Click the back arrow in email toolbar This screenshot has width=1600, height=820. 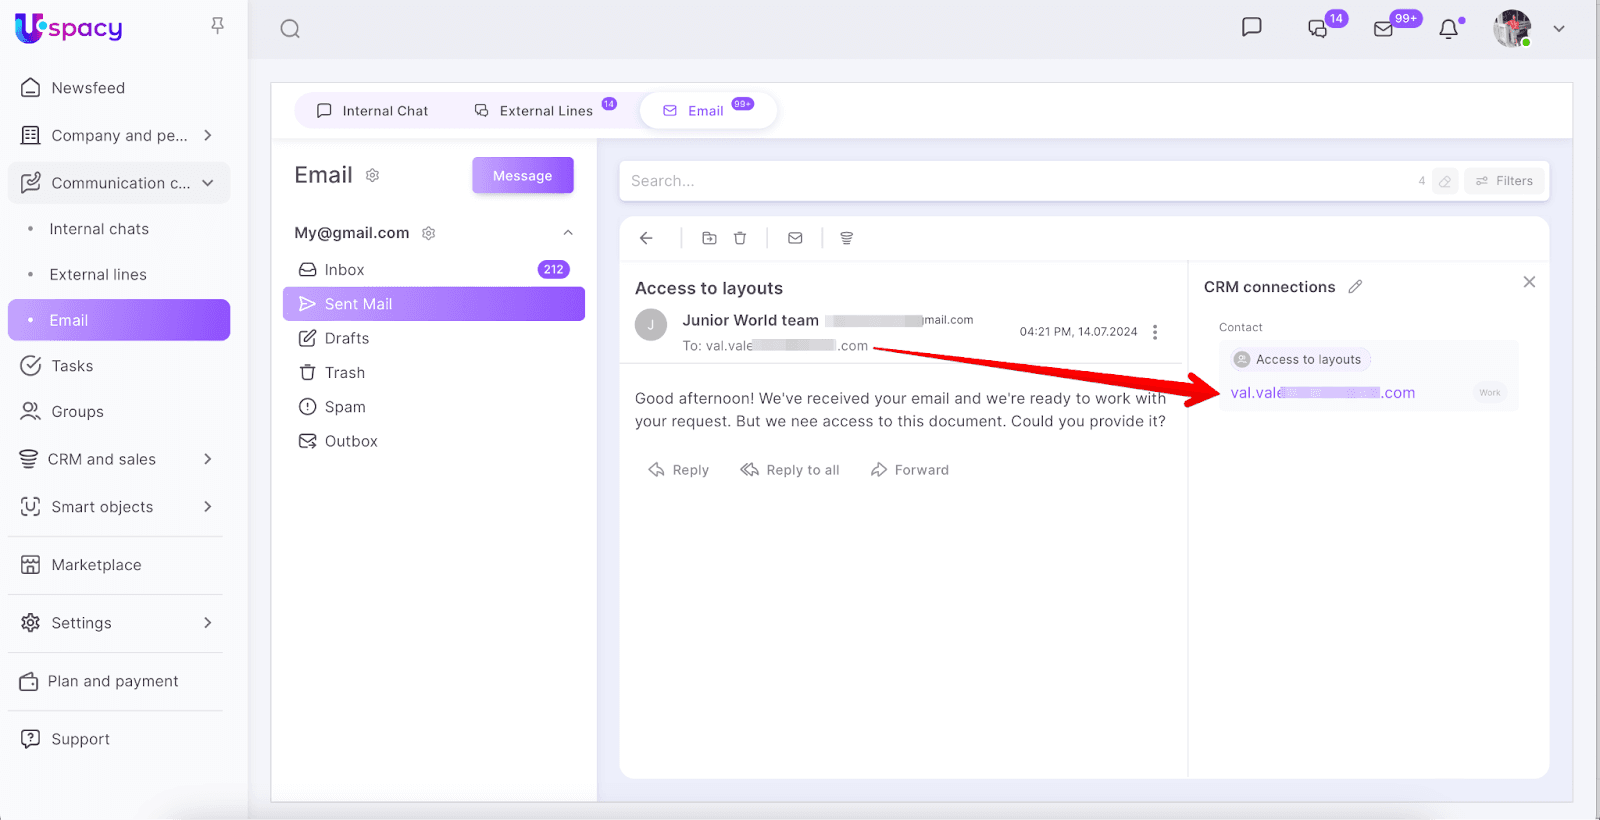coord(646,238)
